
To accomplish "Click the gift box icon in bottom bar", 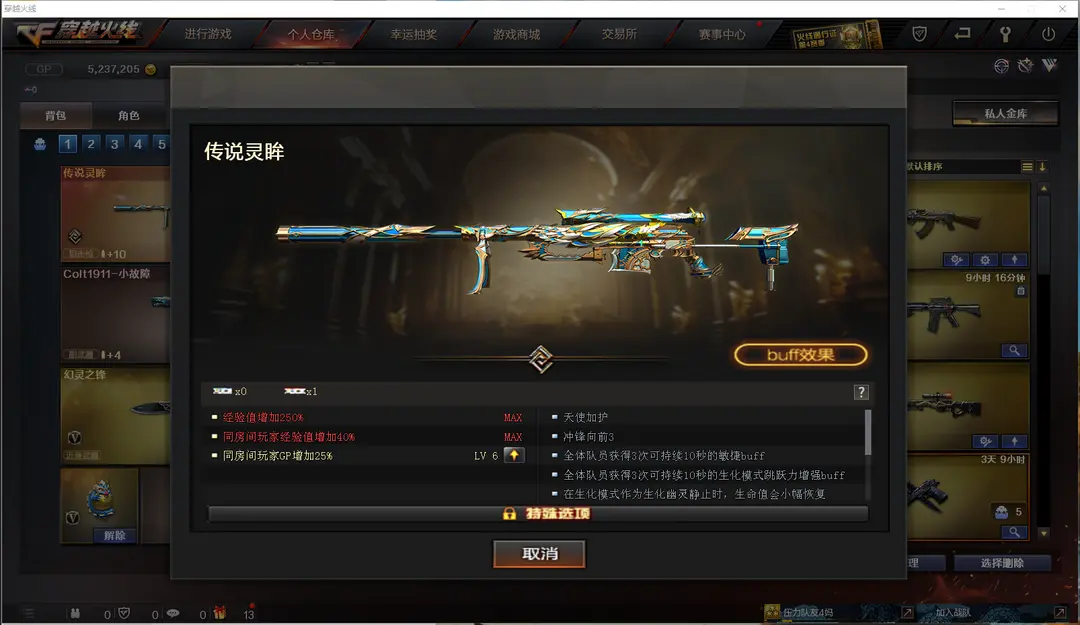I will tap(220, 613).
